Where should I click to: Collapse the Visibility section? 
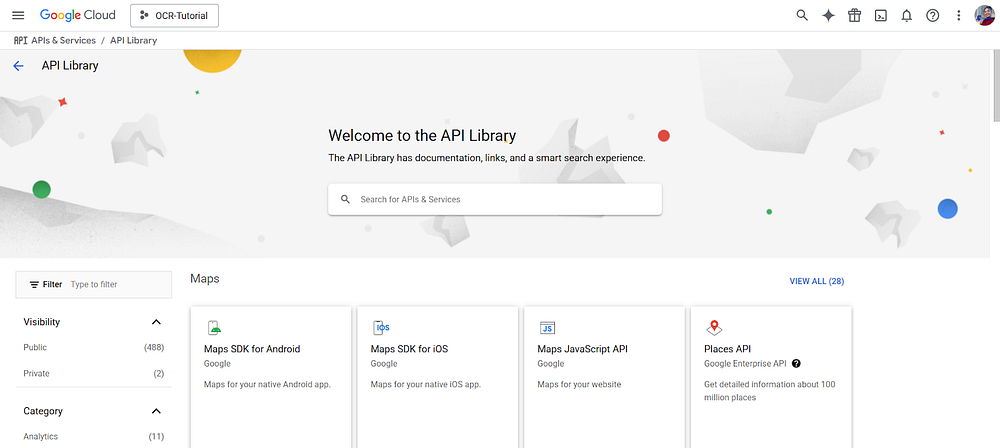tap(156, 322)
